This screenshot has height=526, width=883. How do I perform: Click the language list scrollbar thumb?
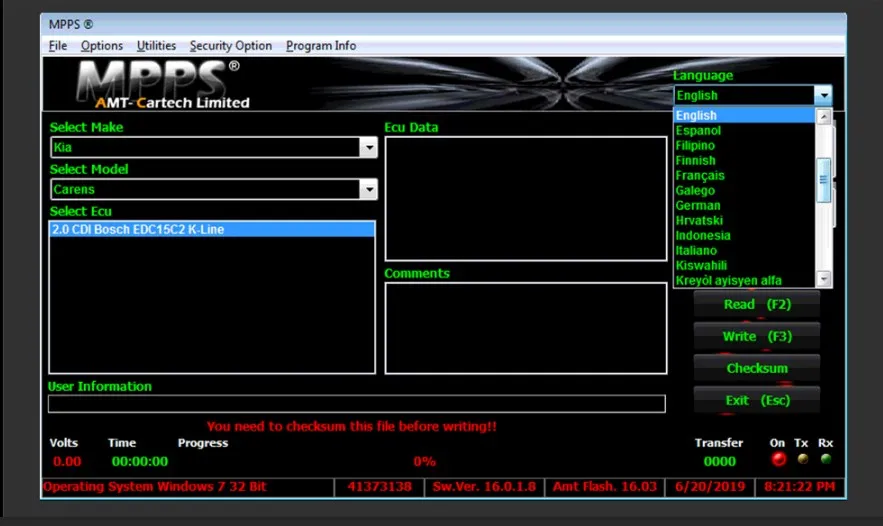pos(823,180)
